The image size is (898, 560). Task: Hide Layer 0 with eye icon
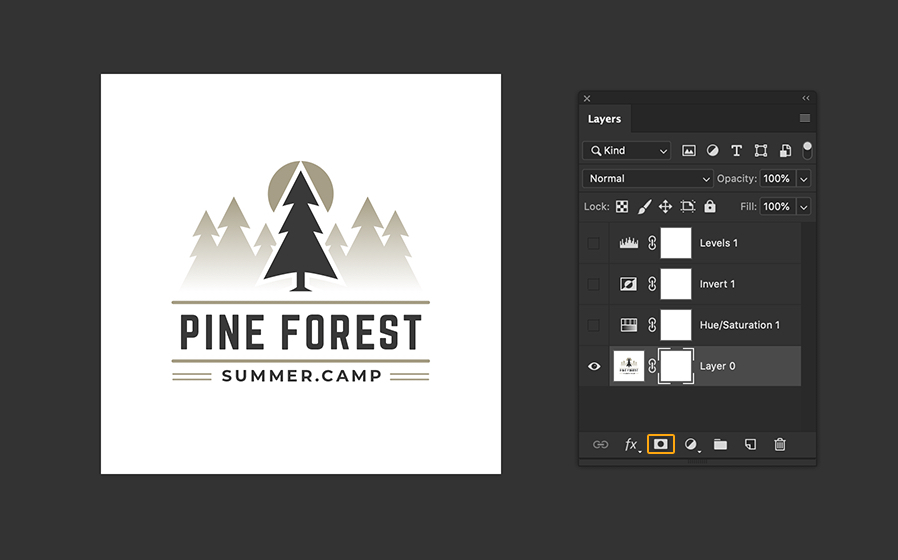pyautogui.click(x=594, y=366)
